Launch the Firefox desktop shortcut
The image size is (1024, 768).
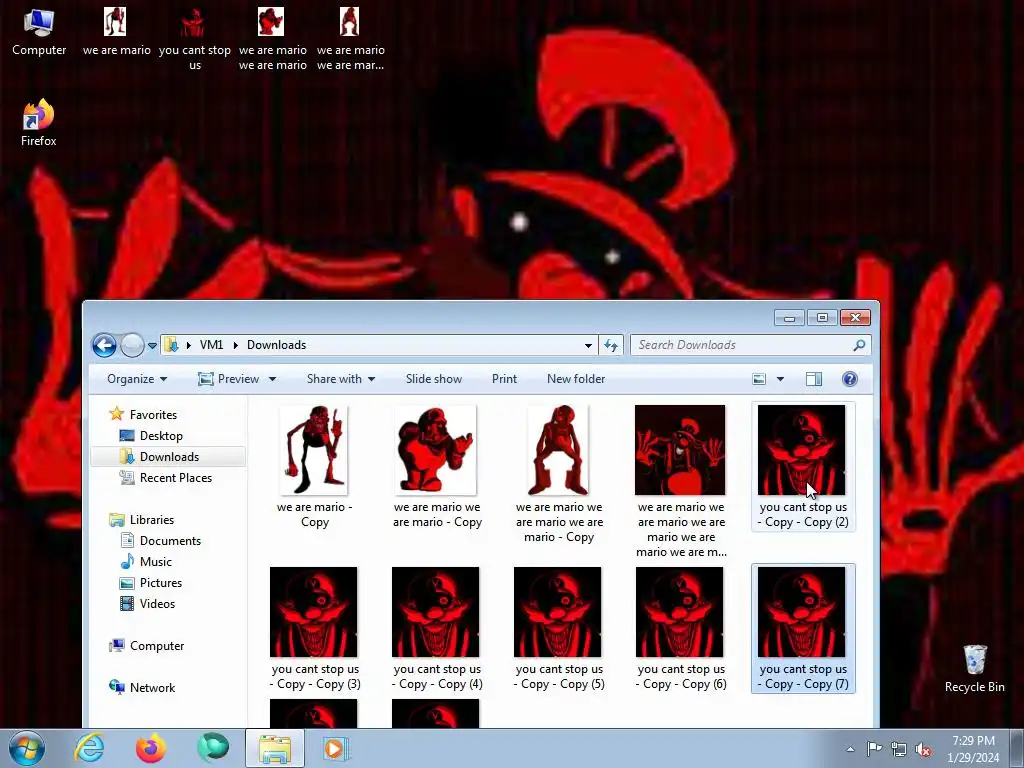[39, 123]
